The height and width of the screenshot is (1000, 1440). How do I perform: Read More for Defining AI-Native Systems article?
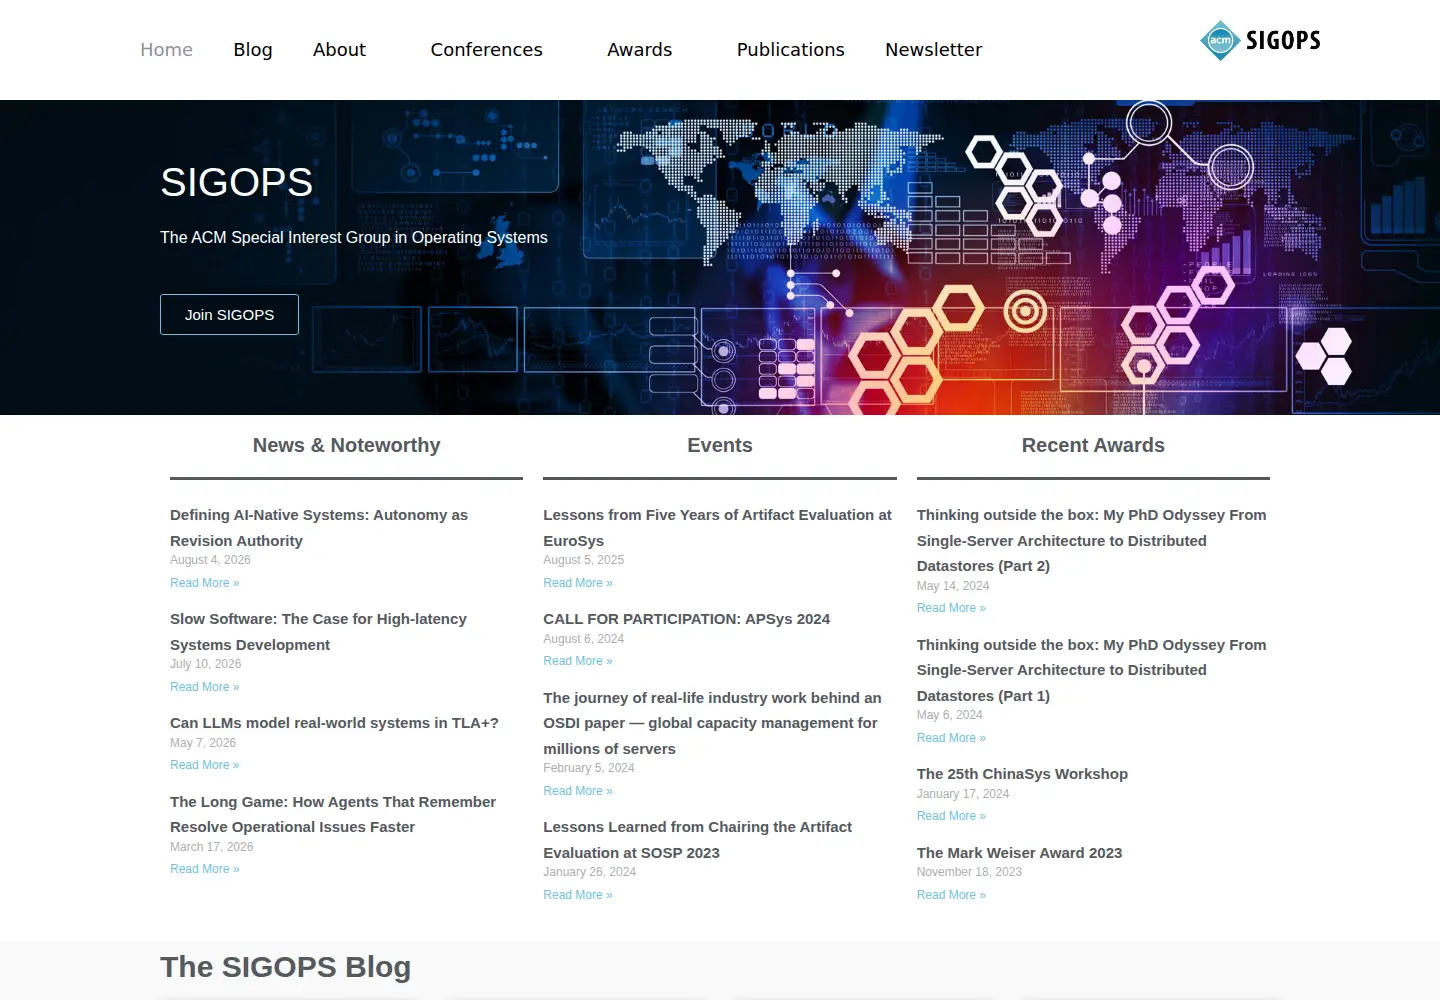(x=205, y=583)
